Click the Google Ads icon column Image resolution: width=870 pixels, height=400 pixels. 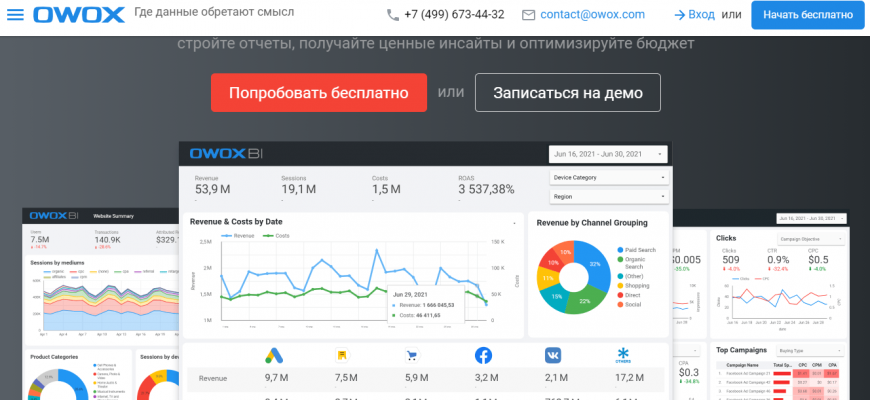point(275,355)
